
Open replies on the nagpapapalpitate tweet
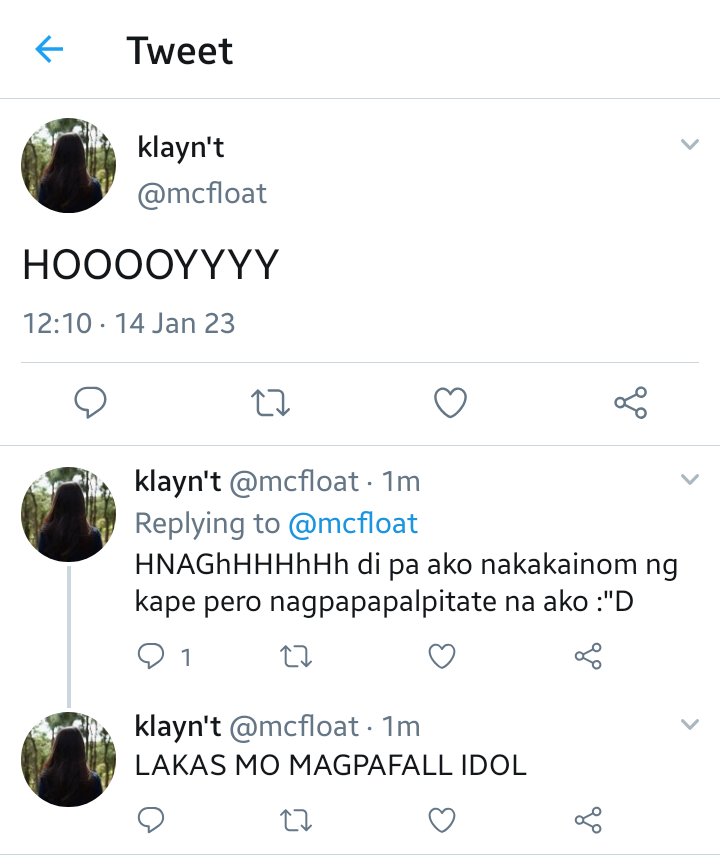163,657
